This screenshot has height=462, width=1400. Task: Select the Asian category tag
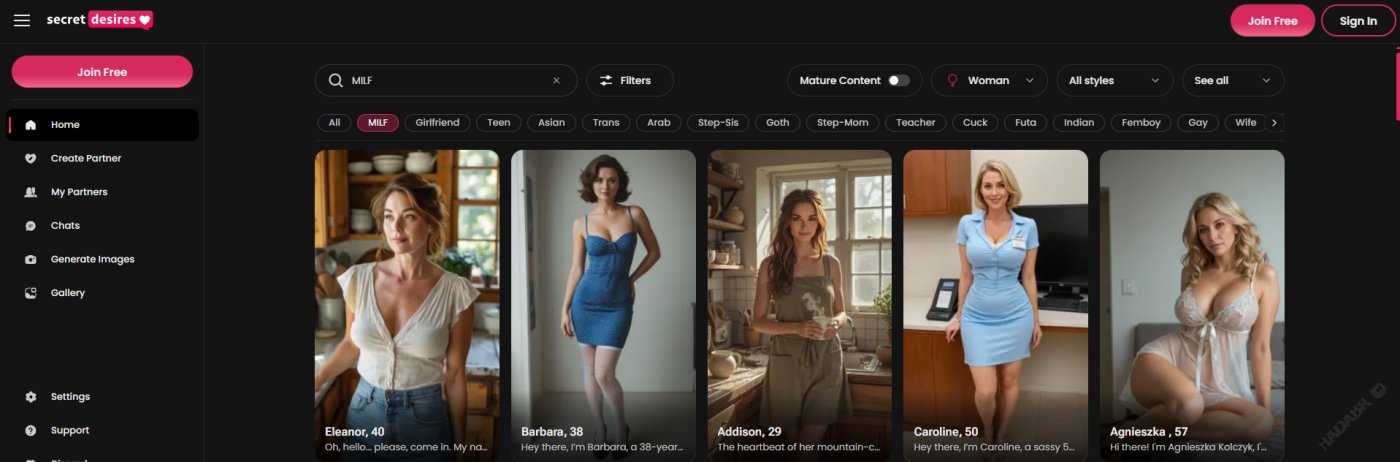552,123
